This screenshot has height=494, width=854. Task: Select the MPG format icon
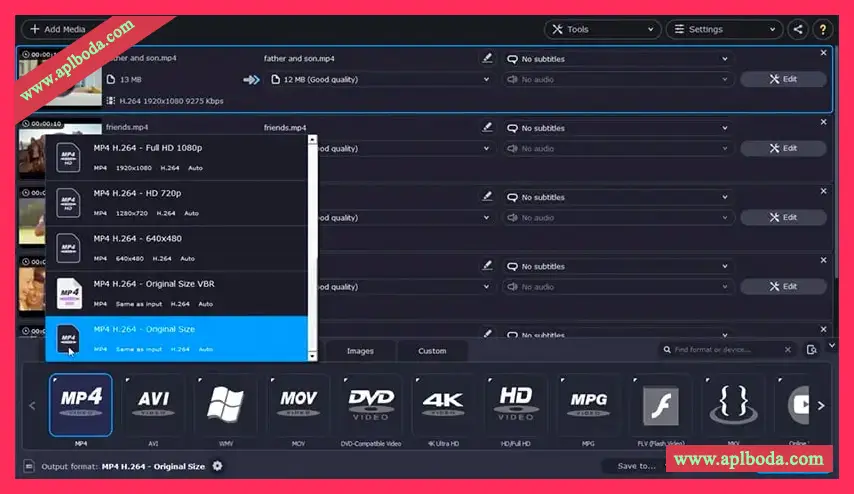[x=589, y=404]
